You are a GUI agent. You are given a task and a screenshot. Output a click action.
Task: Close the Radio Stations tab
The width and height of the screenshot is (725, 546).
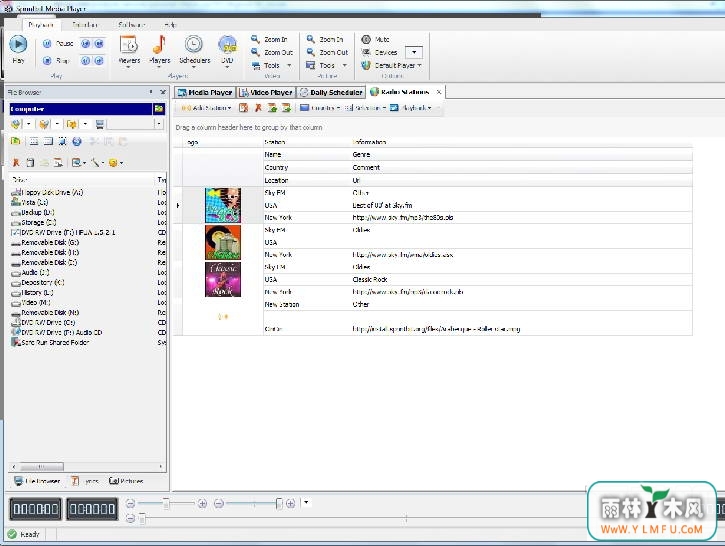[x=439, y=92]
